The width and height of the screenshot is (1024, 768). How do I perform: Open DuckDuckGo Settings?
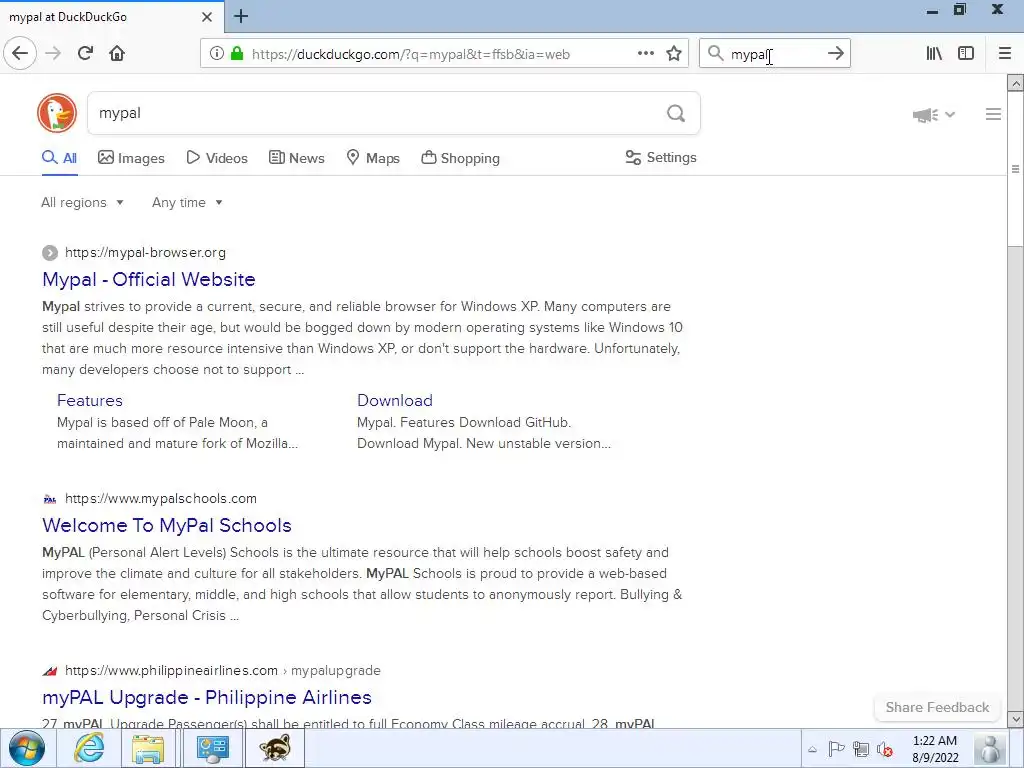[x=661, y=157]
